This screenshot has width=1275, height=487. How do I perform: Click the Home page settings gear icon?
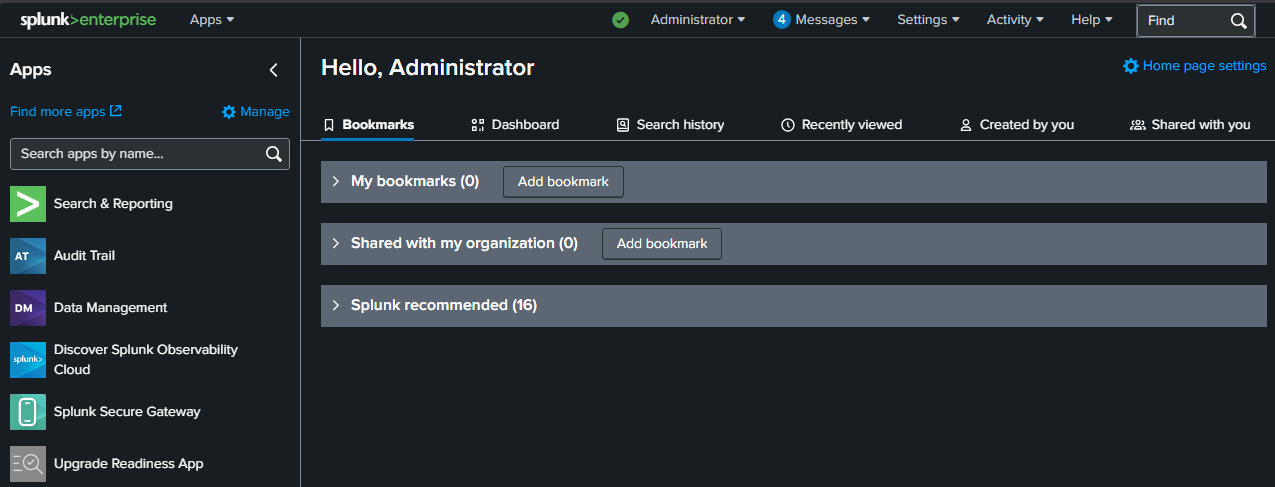1131,66
